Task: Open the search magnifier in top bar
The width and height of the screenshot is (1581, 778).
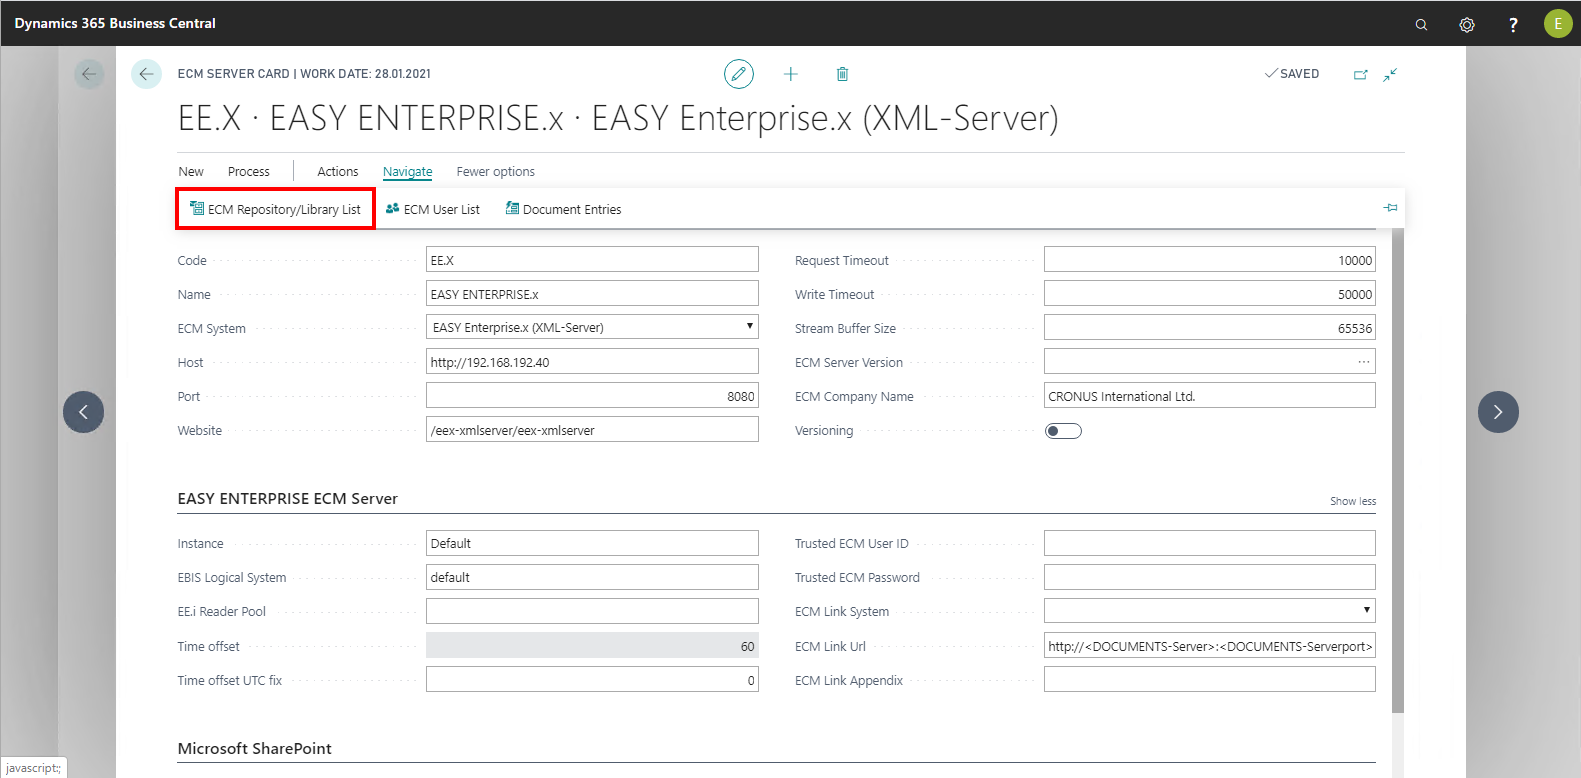Action: (1421, 24)
